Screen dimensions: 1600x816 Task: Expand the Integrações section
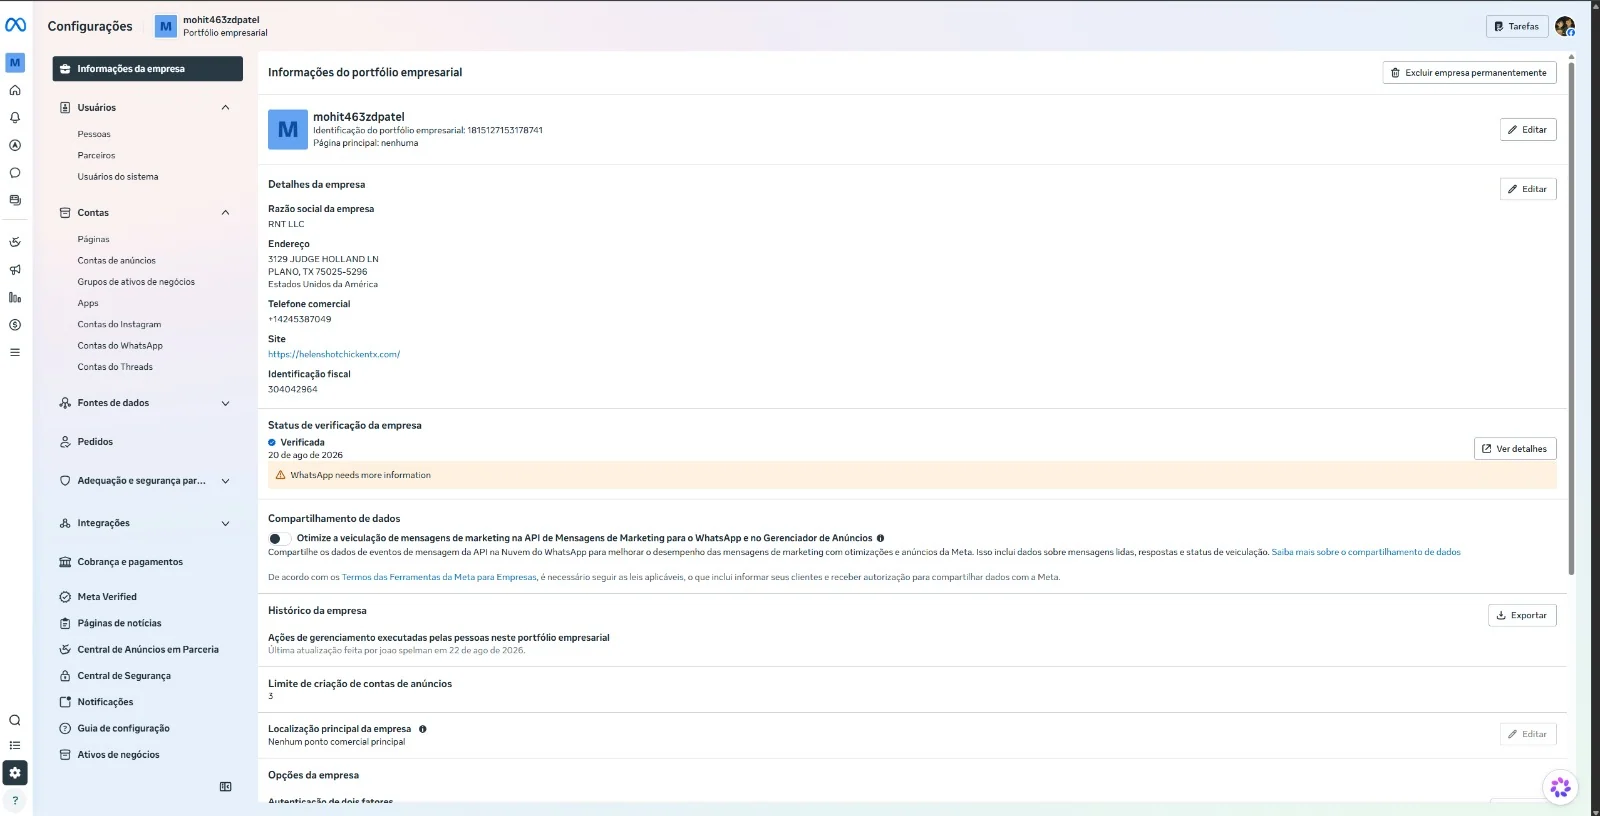pos(225,524)
